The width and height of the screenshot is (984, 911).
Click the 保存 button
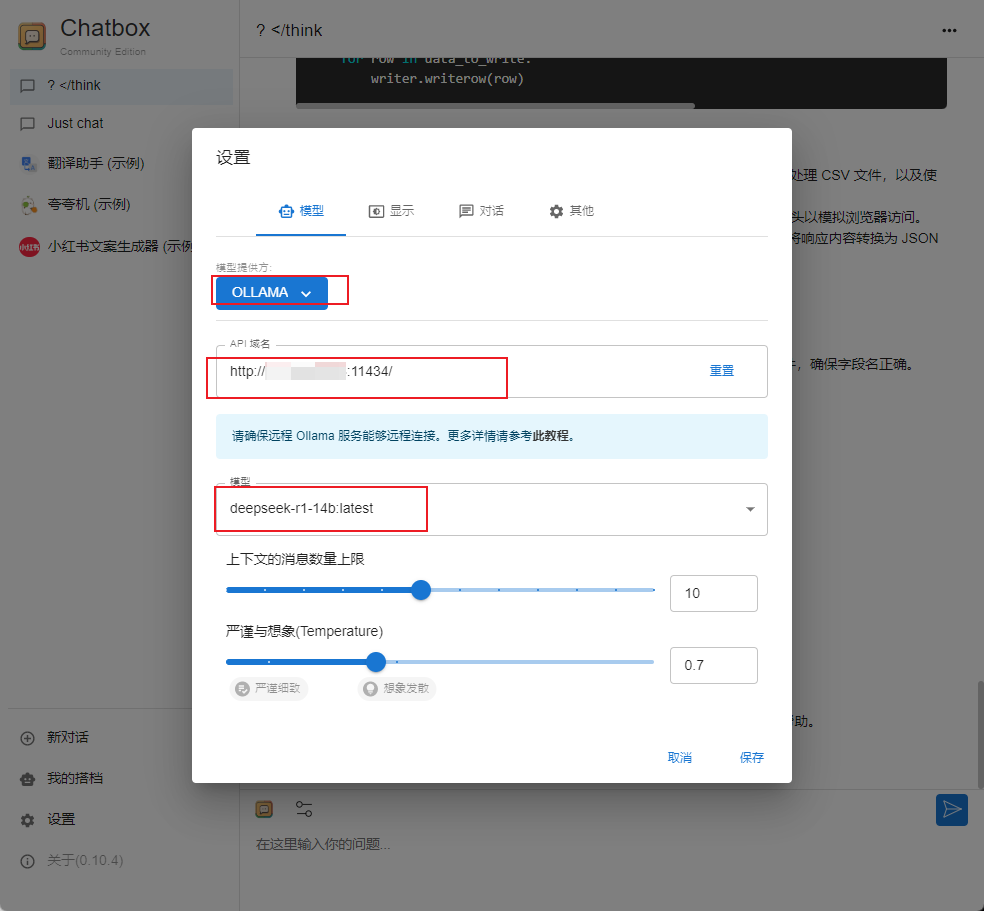click(x=751, y=757)
